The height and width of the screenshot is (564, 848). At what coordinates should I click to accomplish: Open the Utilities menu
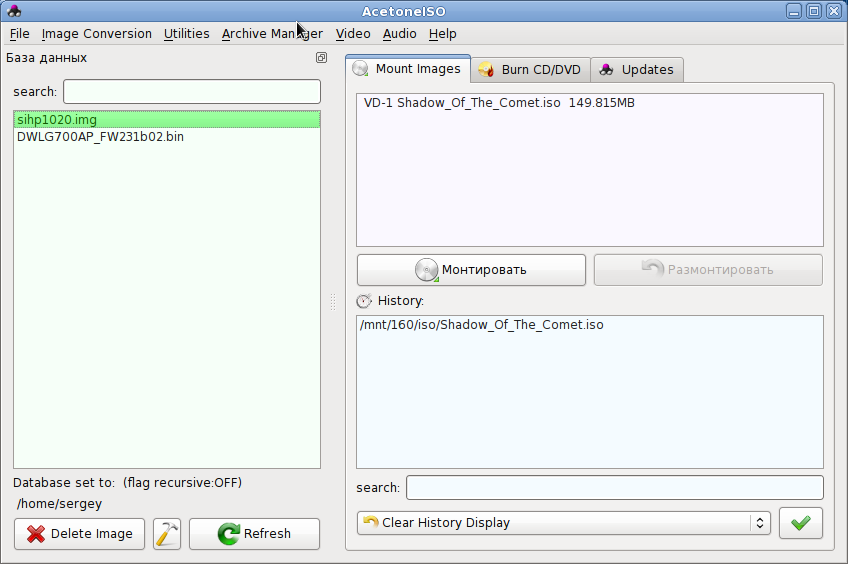coord(187,34)
